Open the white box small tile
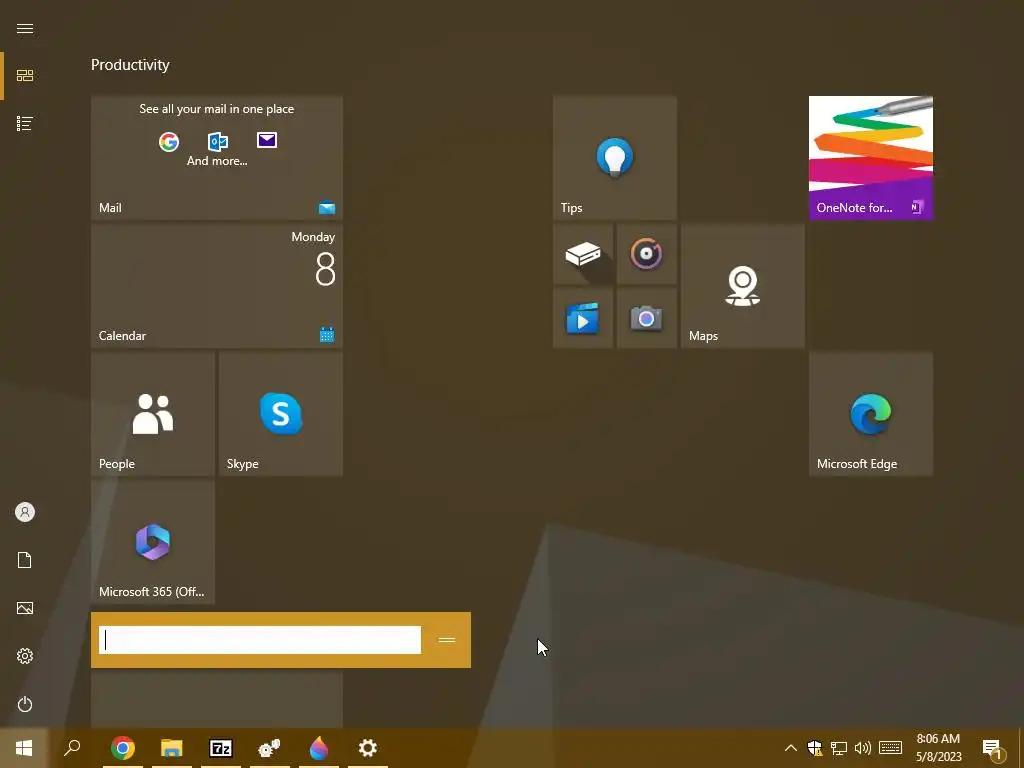This screenshot has height=768, width=1024. (x=583, y=254)
